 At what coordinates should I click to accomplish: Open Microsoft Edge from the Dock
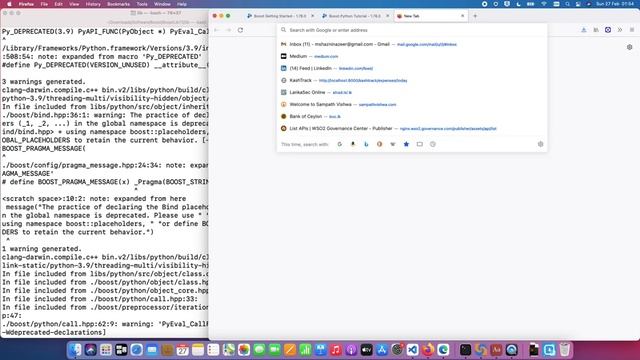443,350
